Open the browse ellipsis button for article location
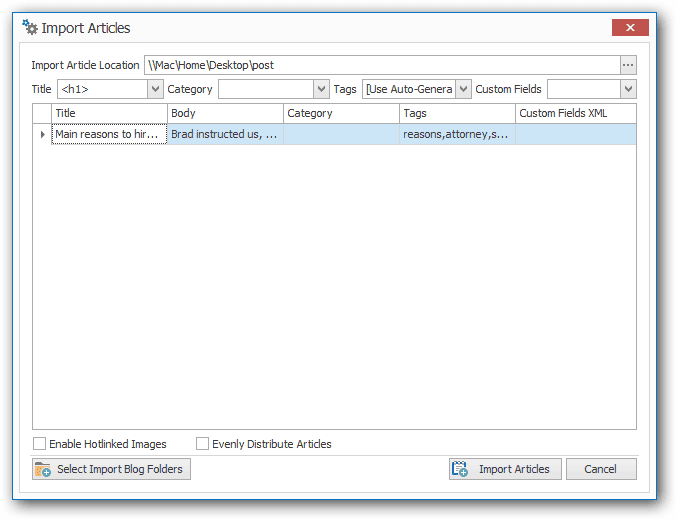Viewport: 677px width, 520px height. tap(628, 65)
